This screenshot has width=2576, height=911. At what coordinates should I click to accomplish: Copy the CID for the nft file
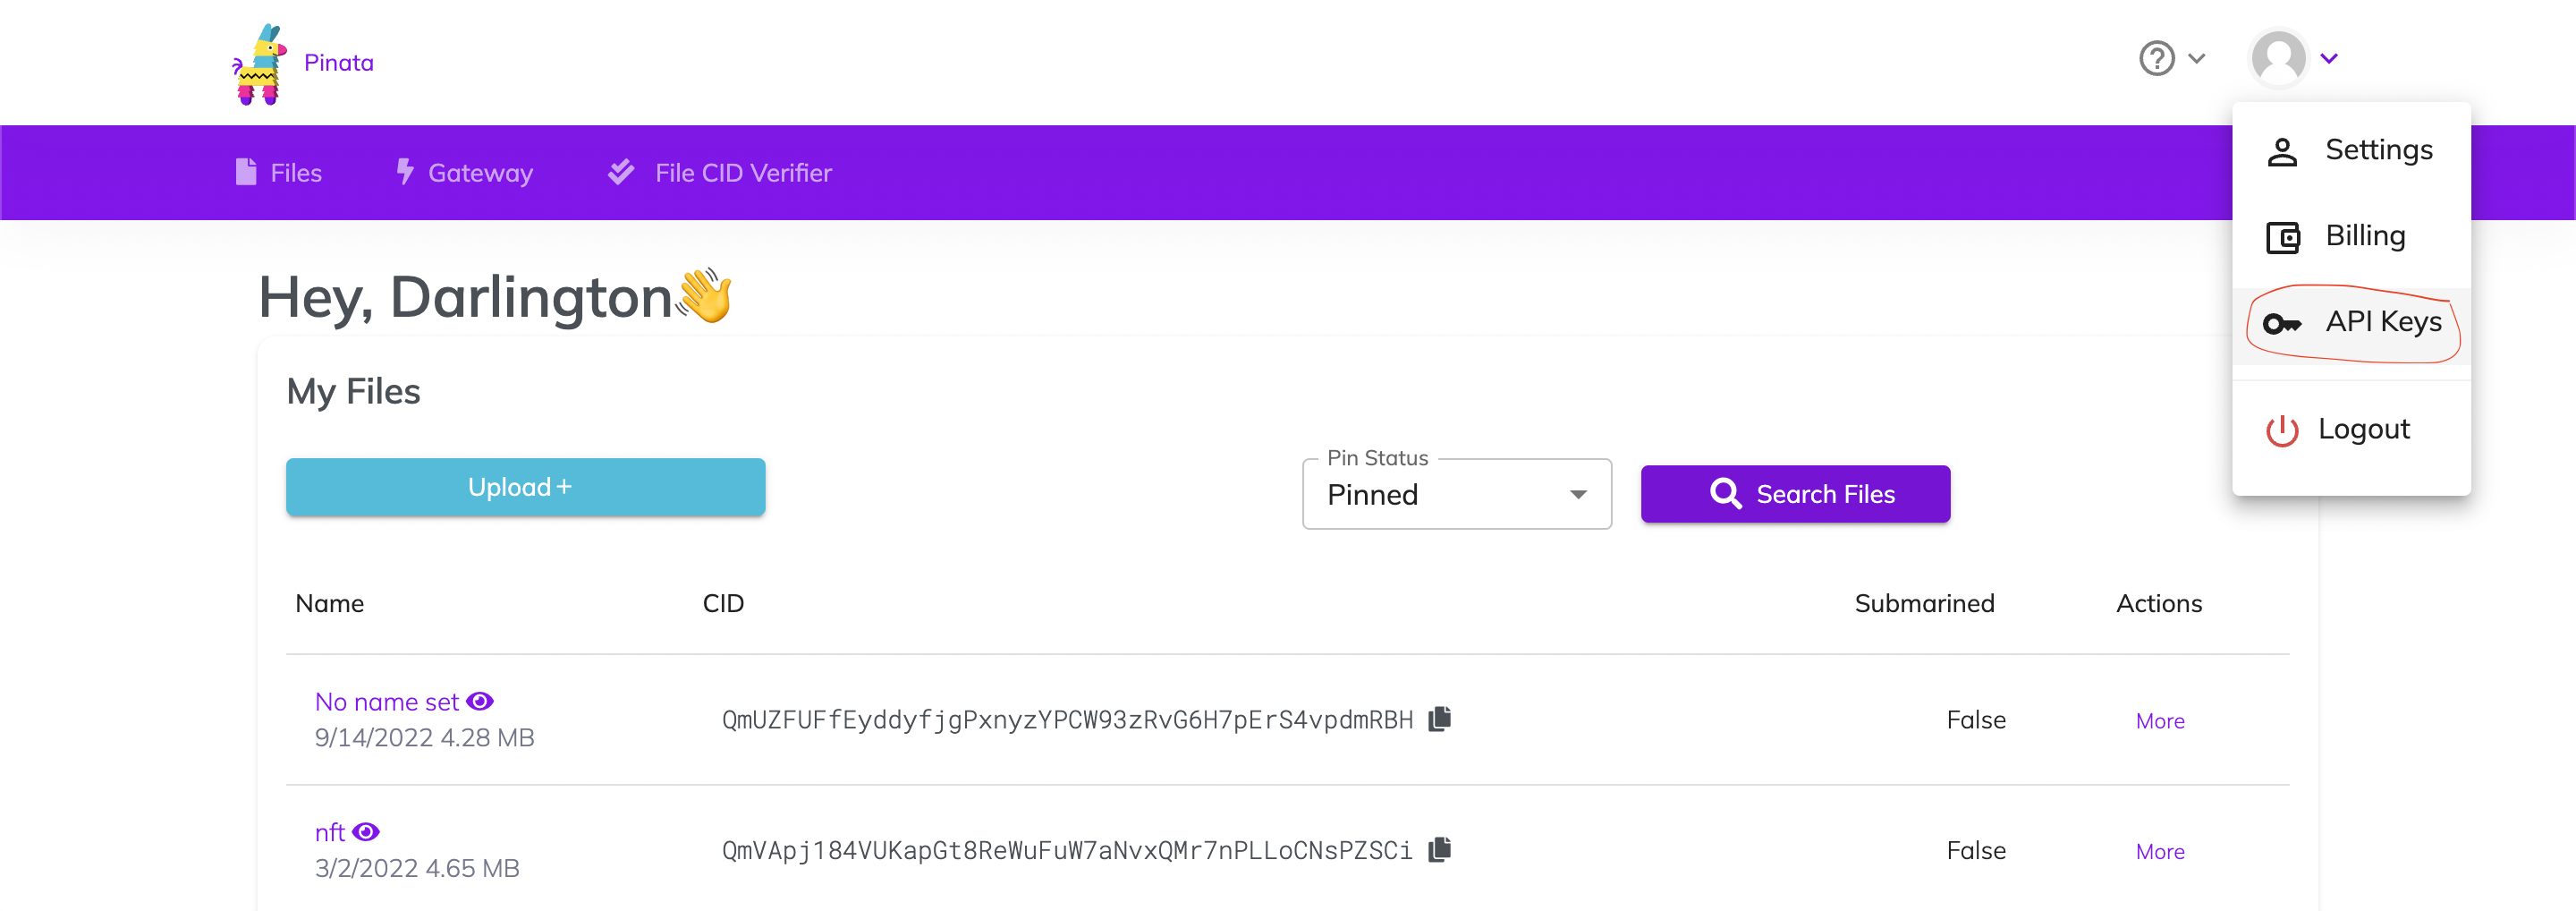coord(1440,849)
